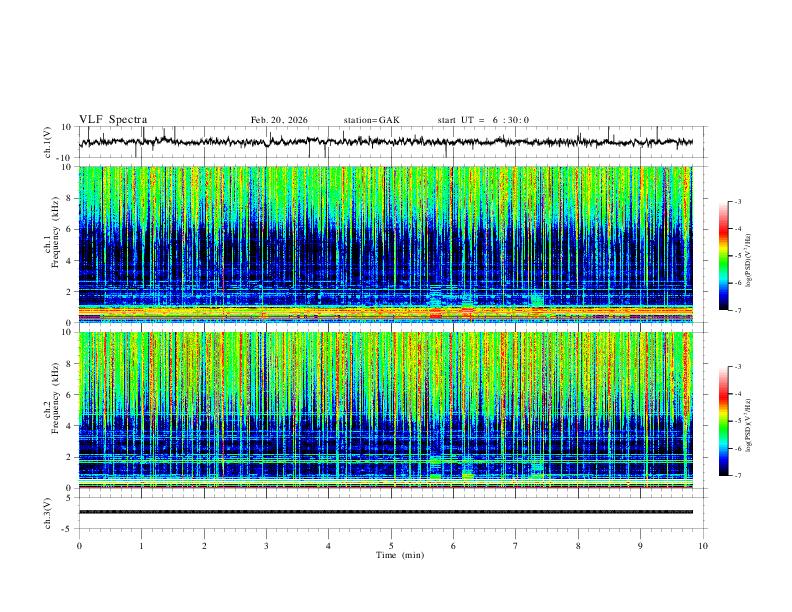Click the ch.1 spectrogram color bar
The image size is (792, 612).
(723, 256)
